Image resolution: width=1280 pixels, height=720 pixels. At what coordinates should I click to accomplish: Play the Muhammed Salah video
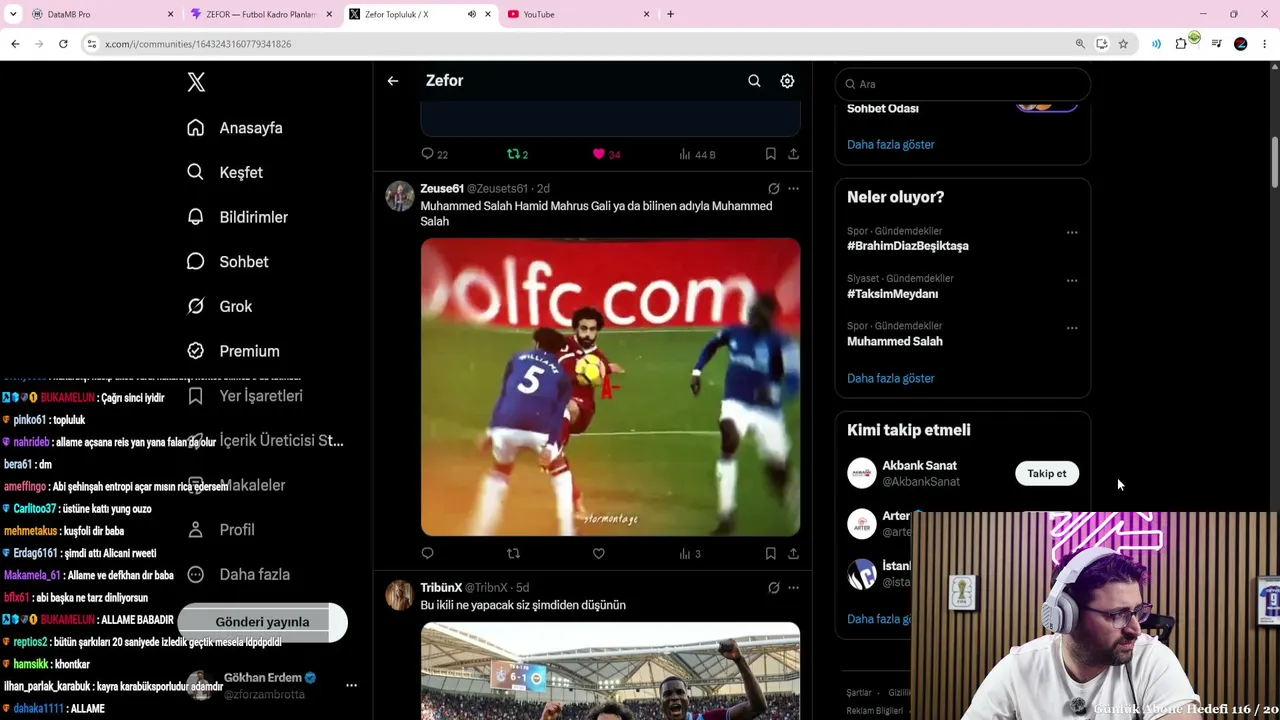610,387
